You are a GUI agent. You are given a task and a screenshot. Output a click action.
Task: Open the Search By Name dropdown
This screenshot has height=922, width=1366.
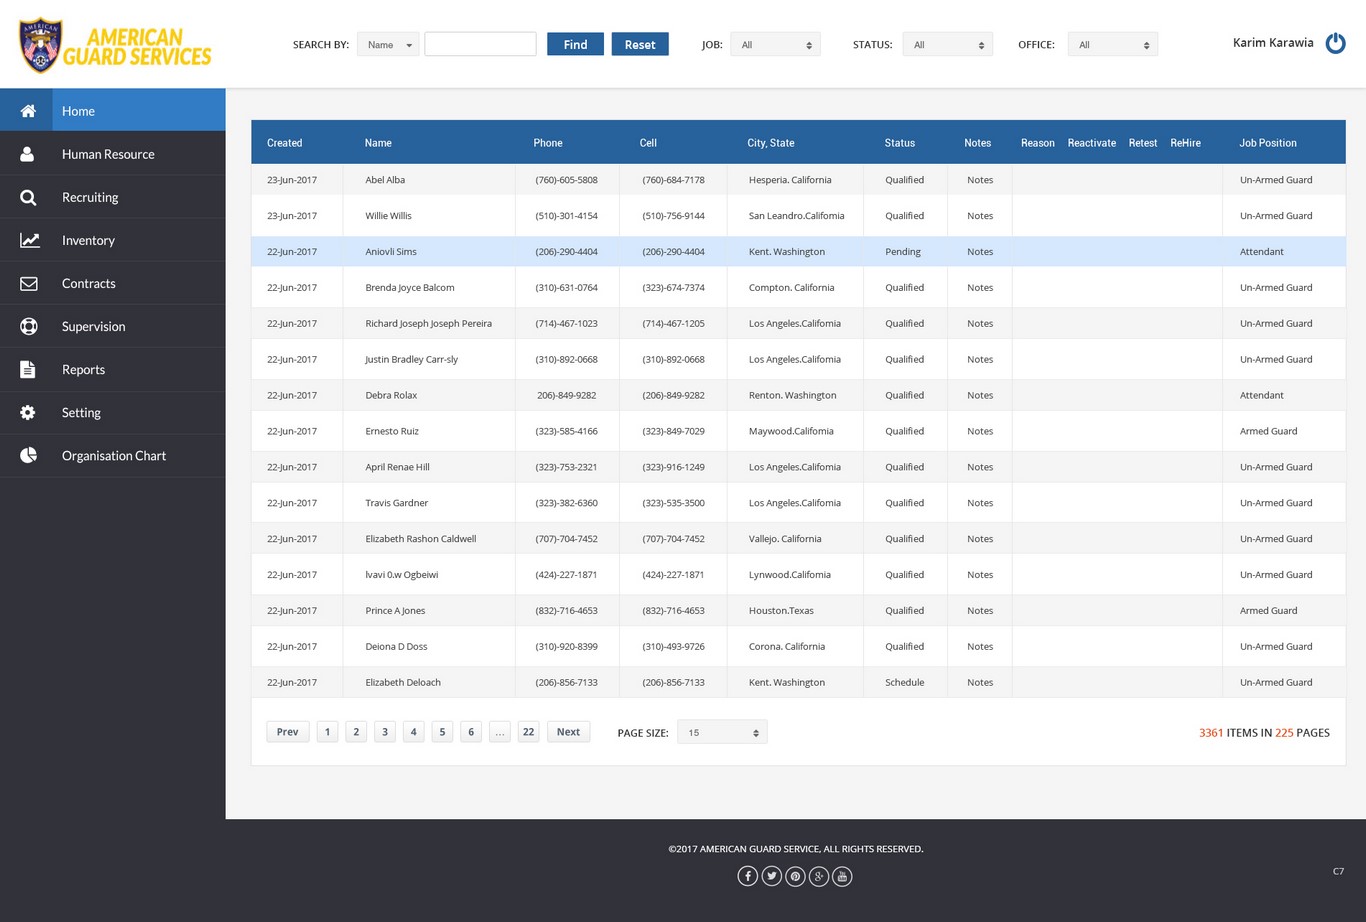click(x=388, y=44)
